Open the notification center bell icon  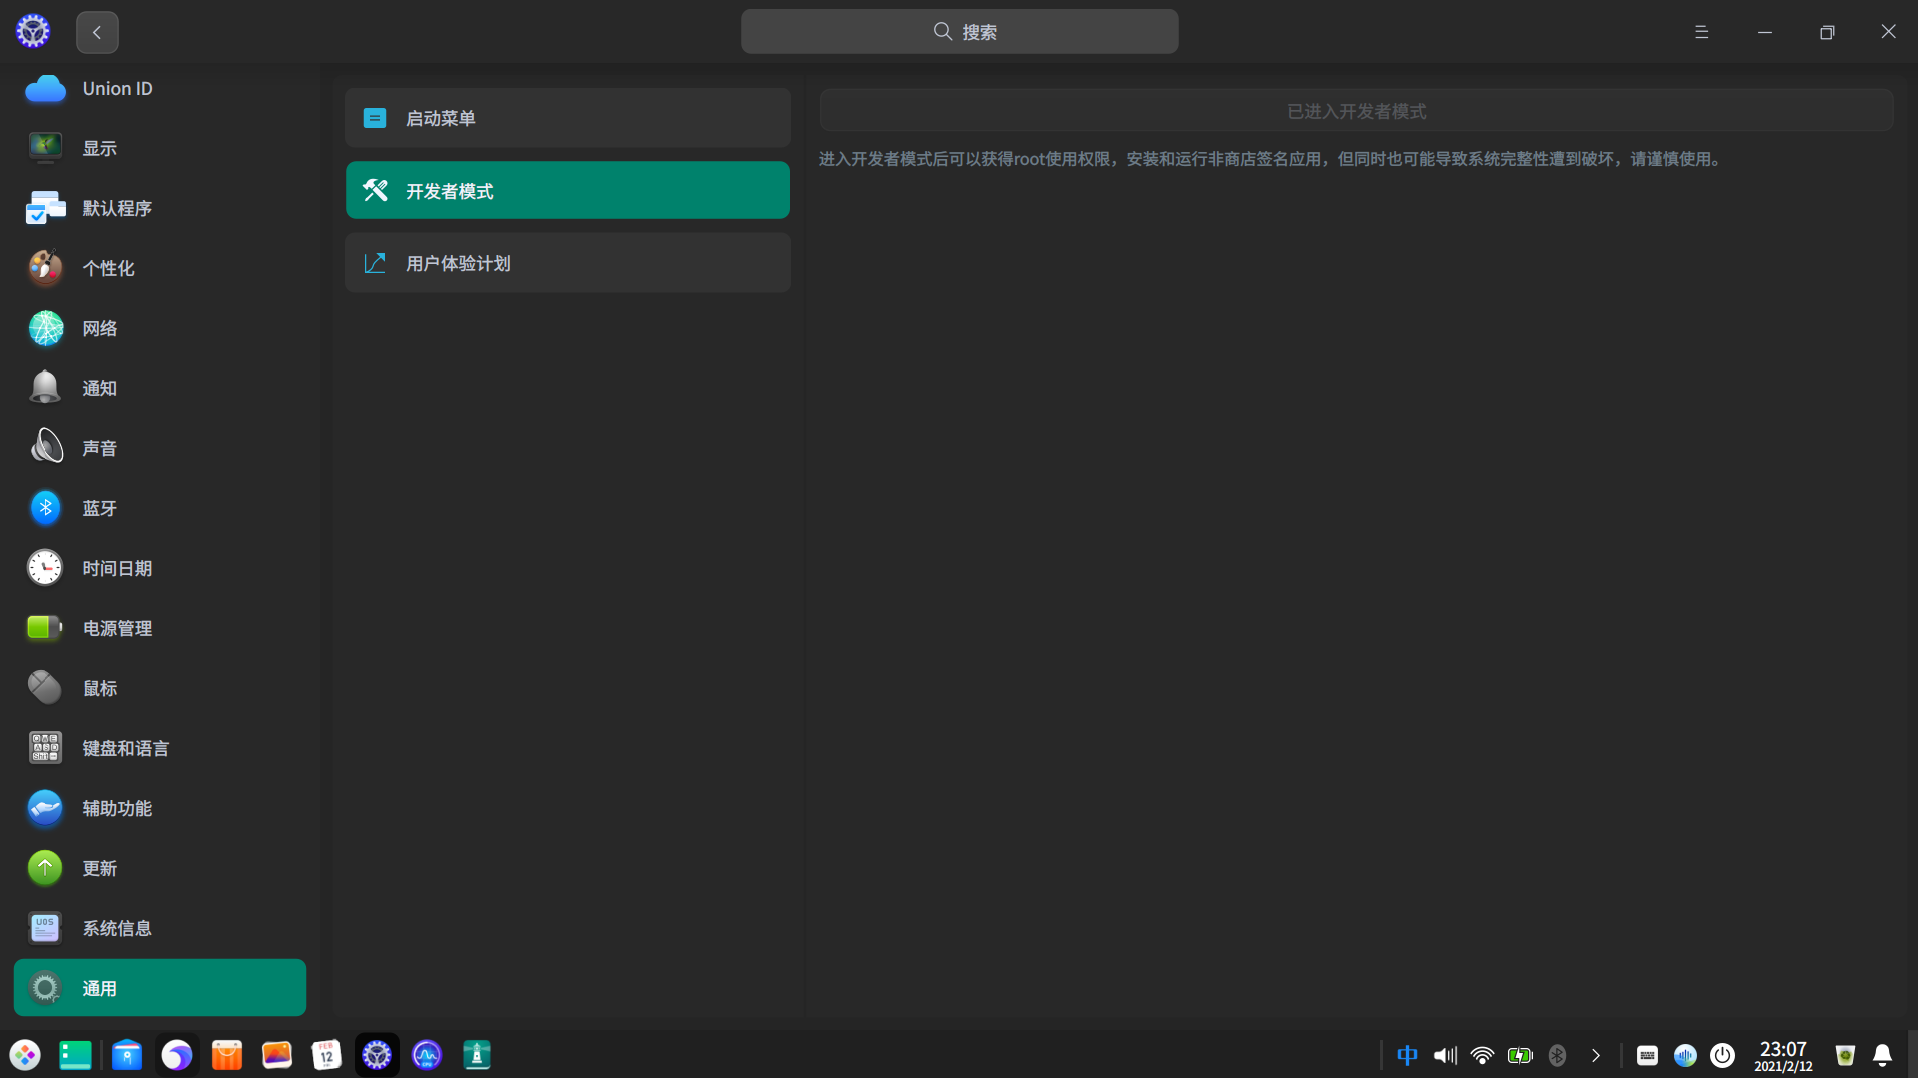click(x=1882, y=1055)
